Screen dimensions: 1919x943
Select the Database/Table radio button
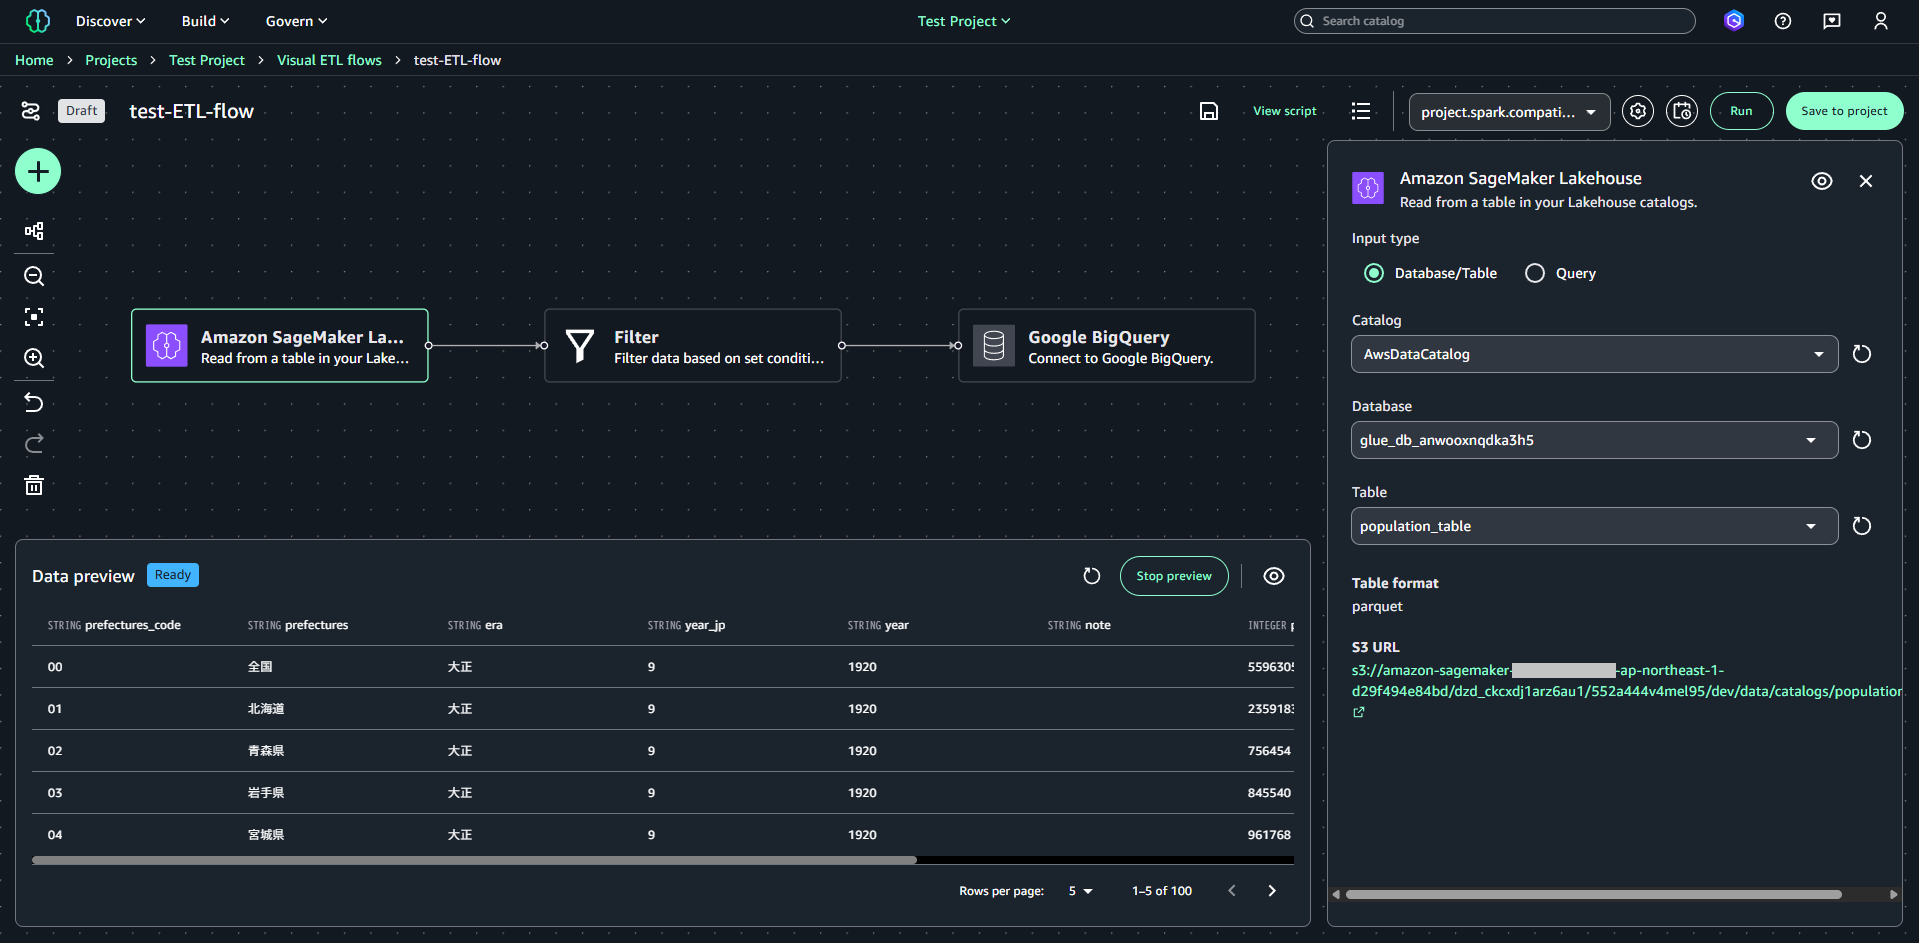pos(1374,273)
